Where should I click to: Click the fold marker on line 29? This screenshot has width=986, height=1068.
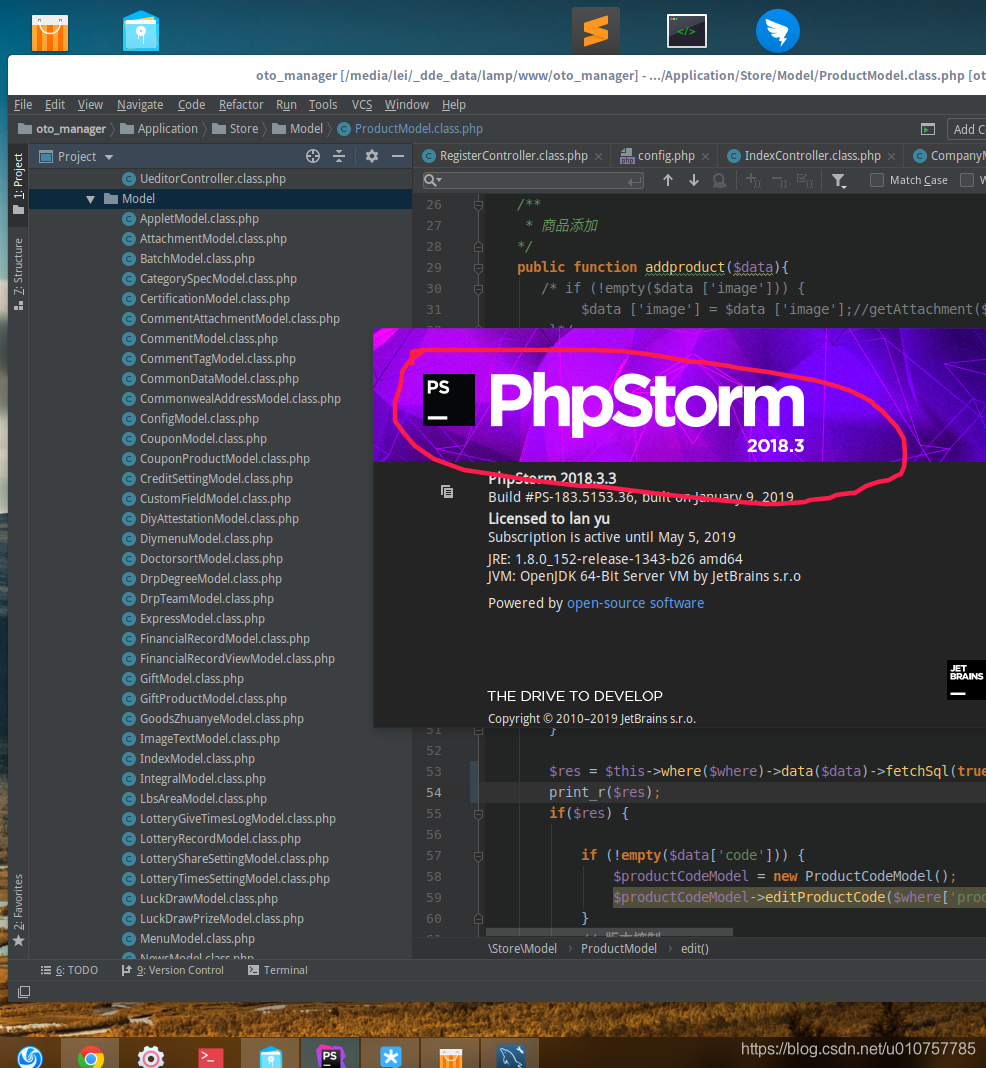479,268
